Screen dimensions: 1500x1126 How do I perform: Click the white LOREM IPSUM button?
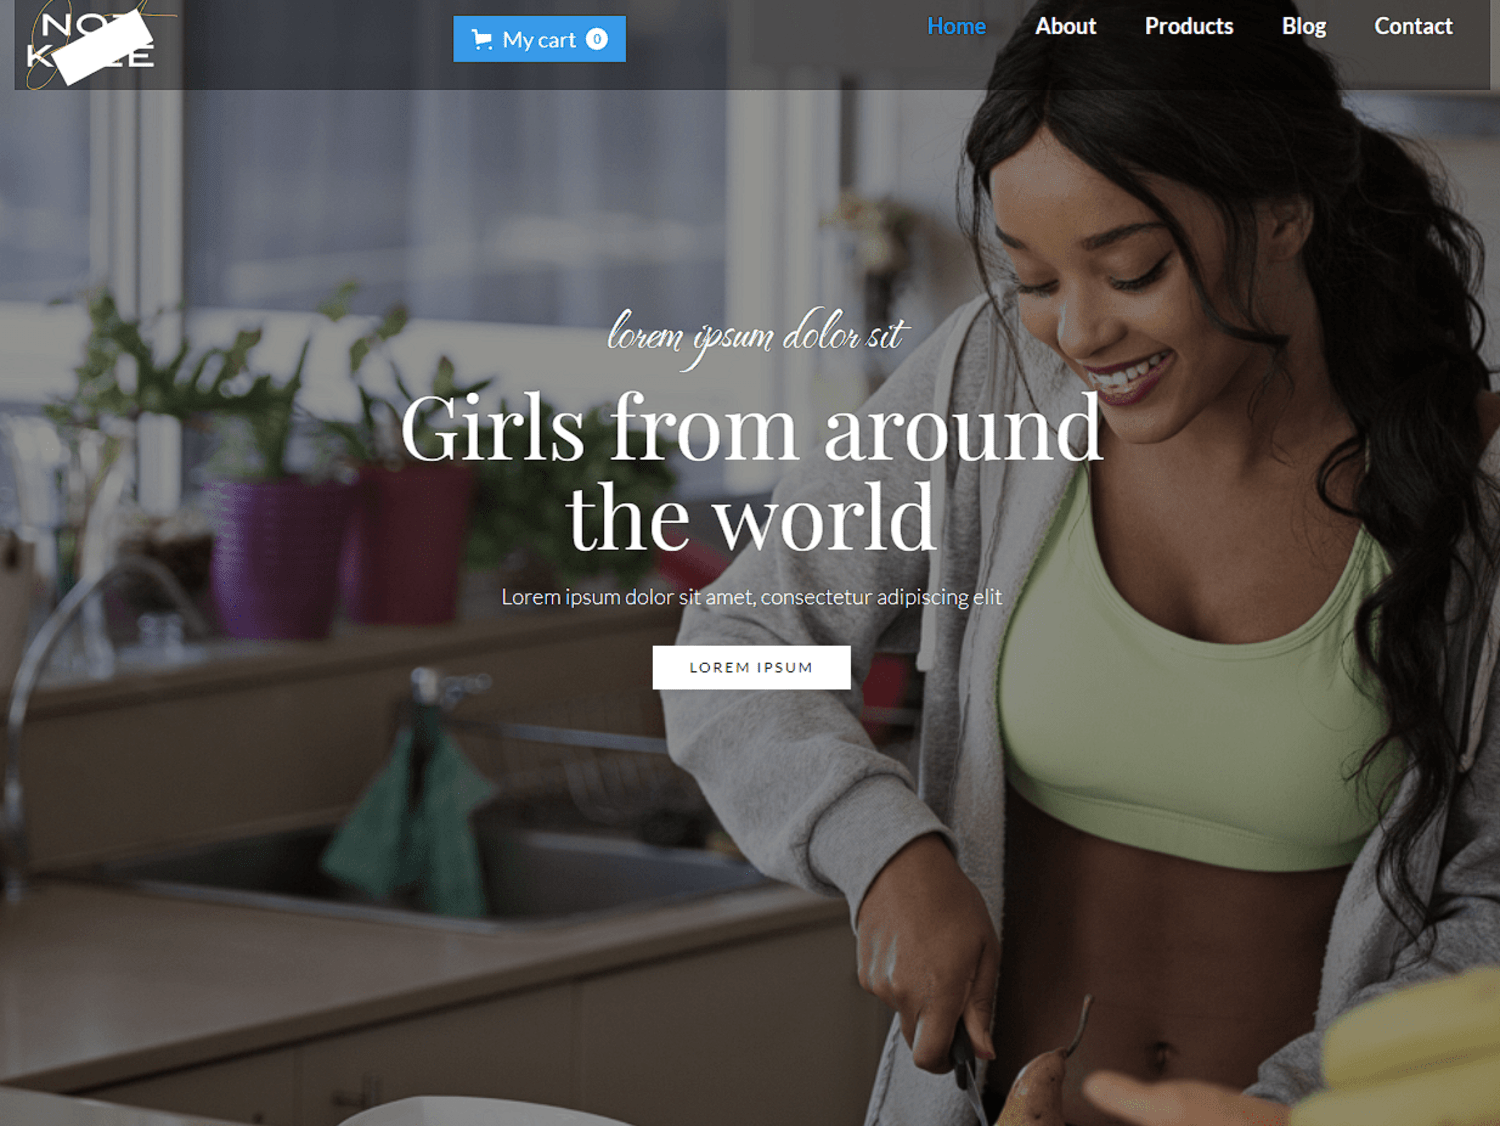point(751,667)
